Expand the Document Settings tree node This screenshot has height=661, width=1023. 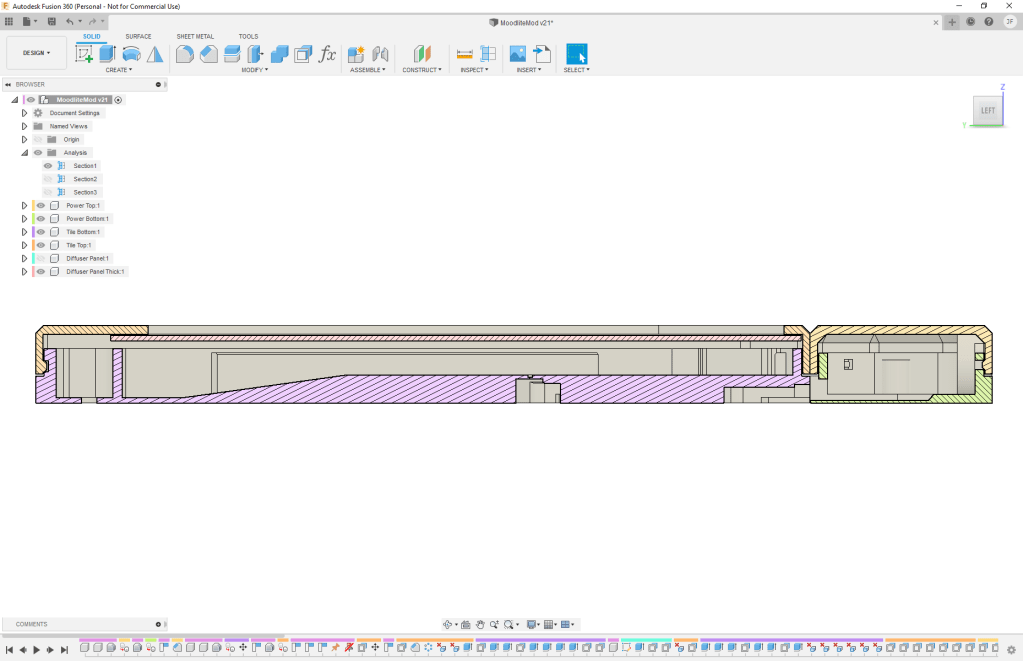(24, 113)
